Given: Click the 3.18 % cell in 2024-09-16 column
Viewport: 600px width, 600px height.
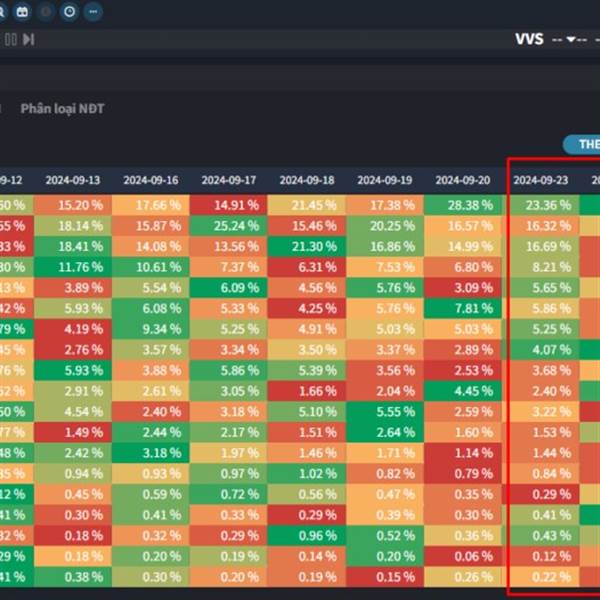Looking at the screenshot, I should coord(151,453).
